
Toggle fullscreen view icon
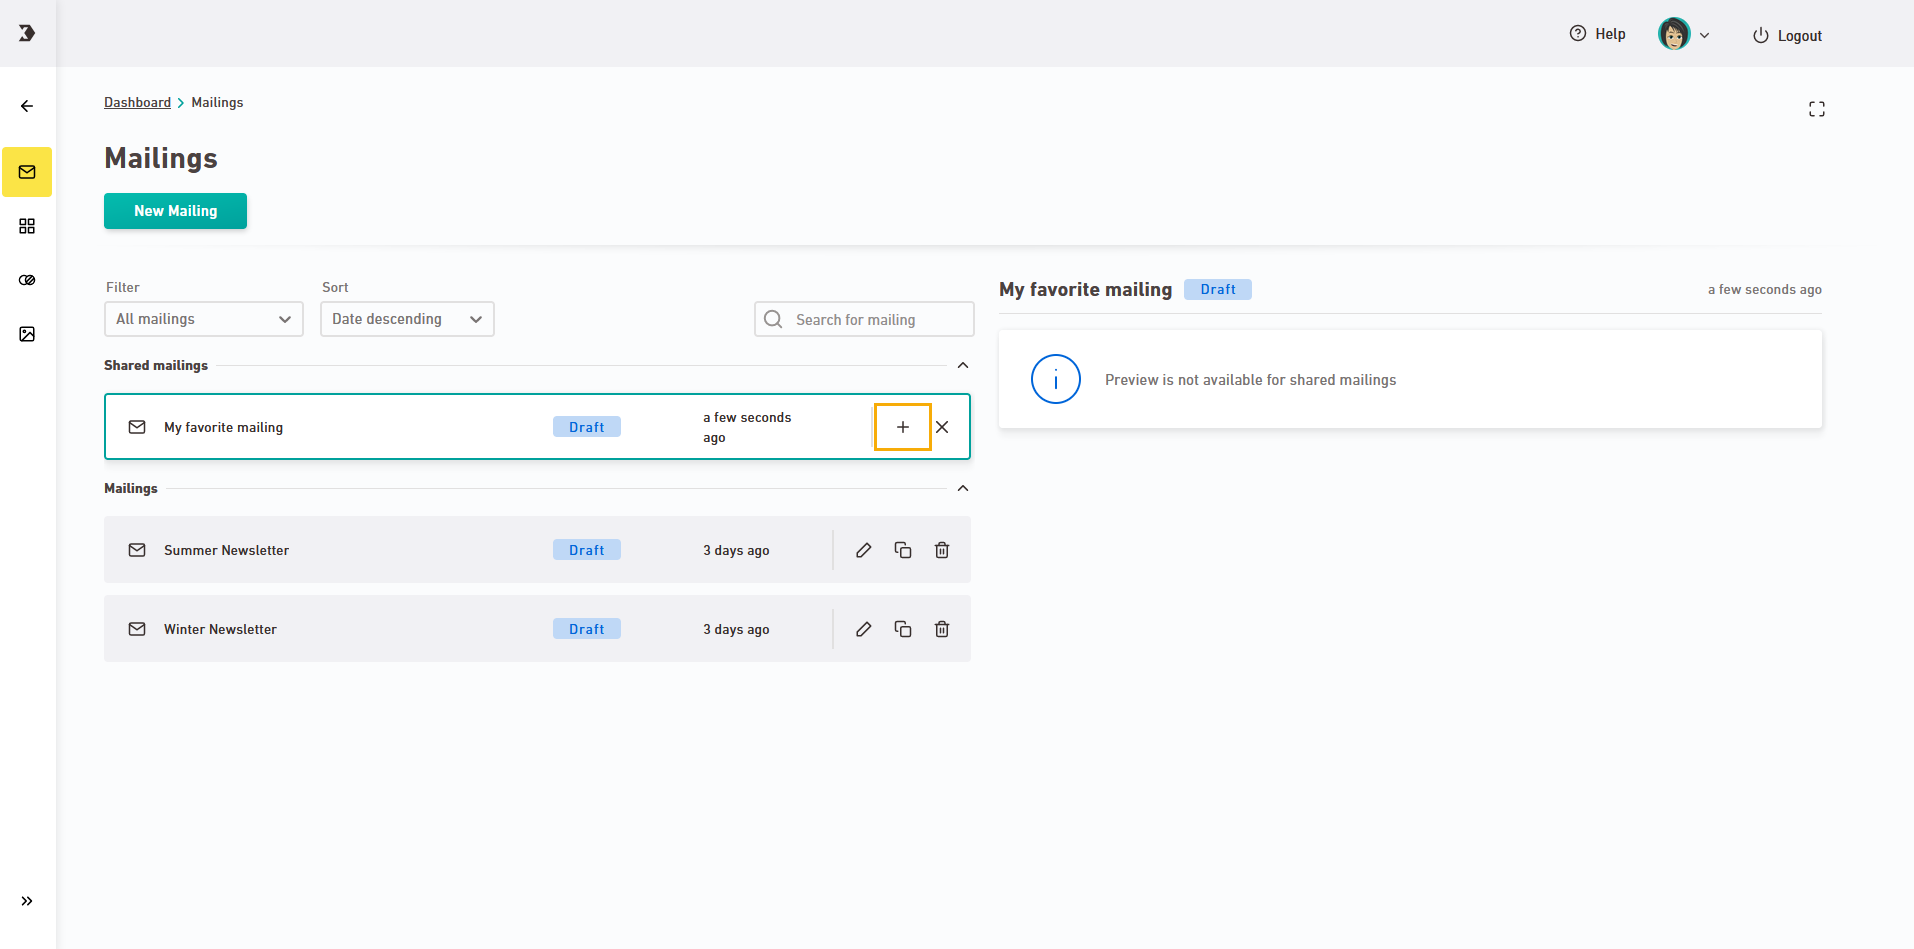(1816, 109)
